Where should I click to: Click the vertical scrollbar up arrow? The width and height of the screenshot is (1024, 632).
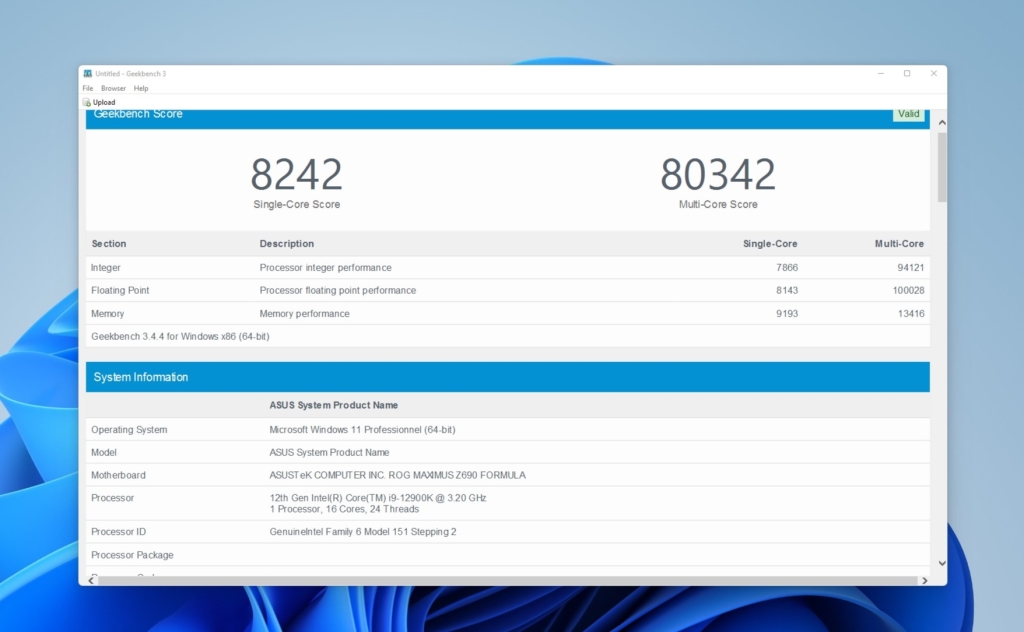(x=942, y=123)
